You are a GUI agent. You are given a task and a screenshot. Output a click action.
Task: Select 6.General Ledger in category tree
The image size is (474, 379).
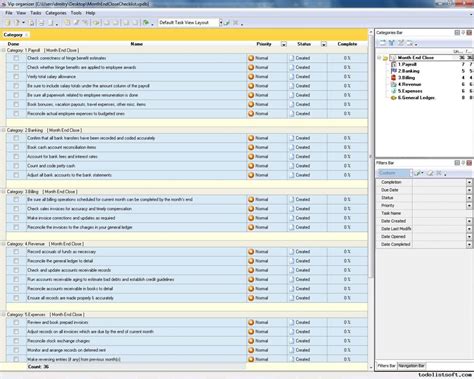point(416,98)
